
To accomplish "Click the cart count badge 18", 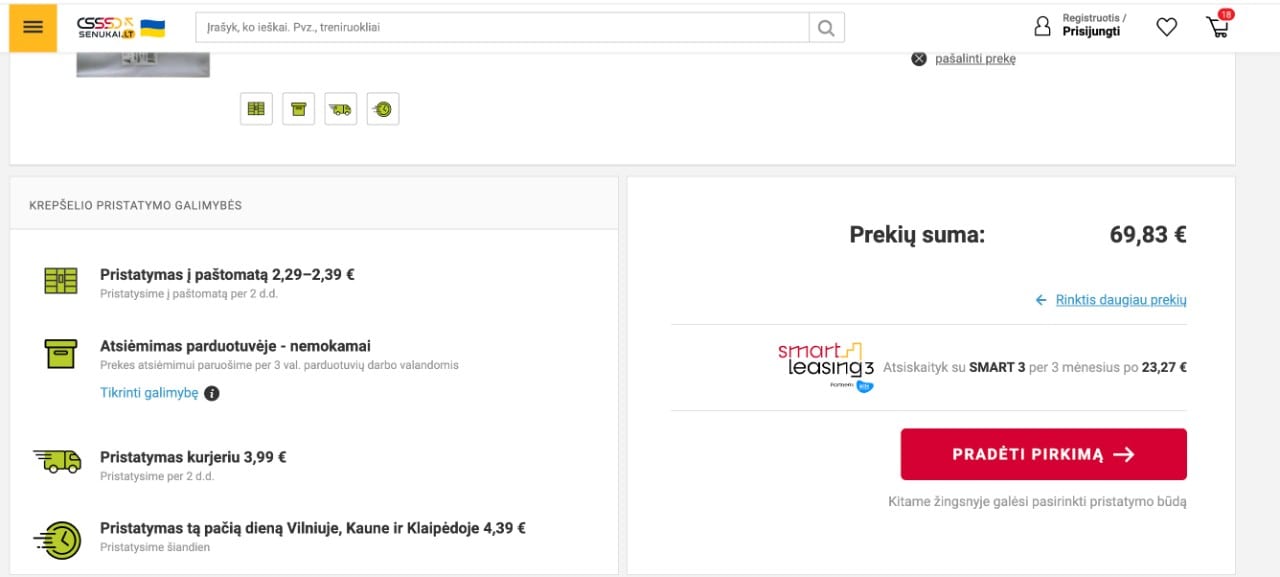I will click(1226, 14).
